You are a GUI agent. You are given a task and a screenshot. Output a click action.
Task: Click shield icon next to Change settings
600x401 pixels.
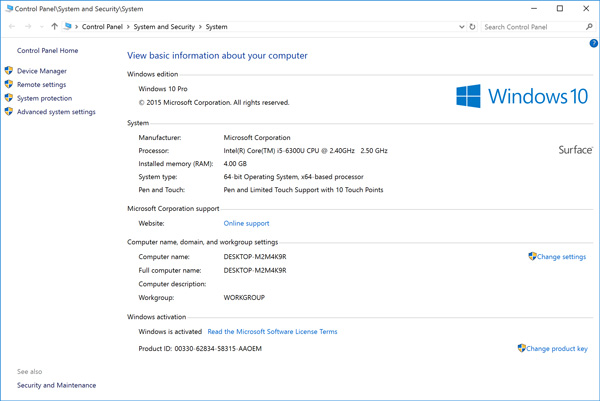[x=532, y=256]
